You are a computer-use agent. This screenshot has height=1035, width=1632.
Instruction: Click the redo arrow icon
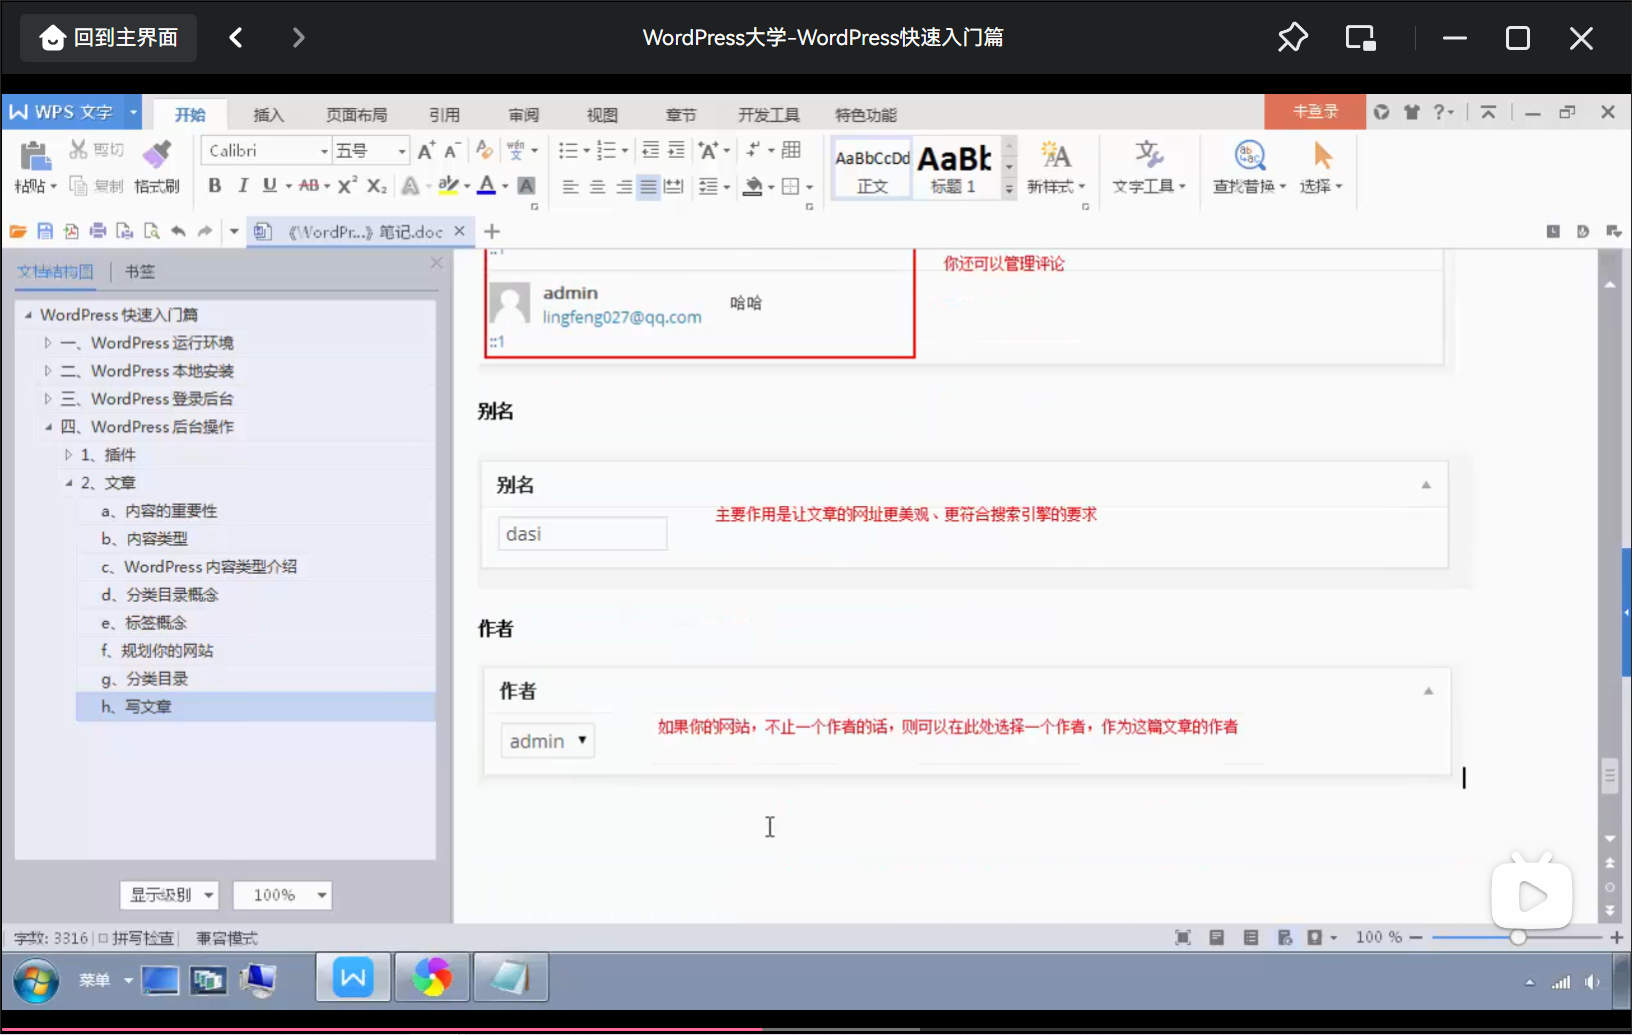(205, 231)
